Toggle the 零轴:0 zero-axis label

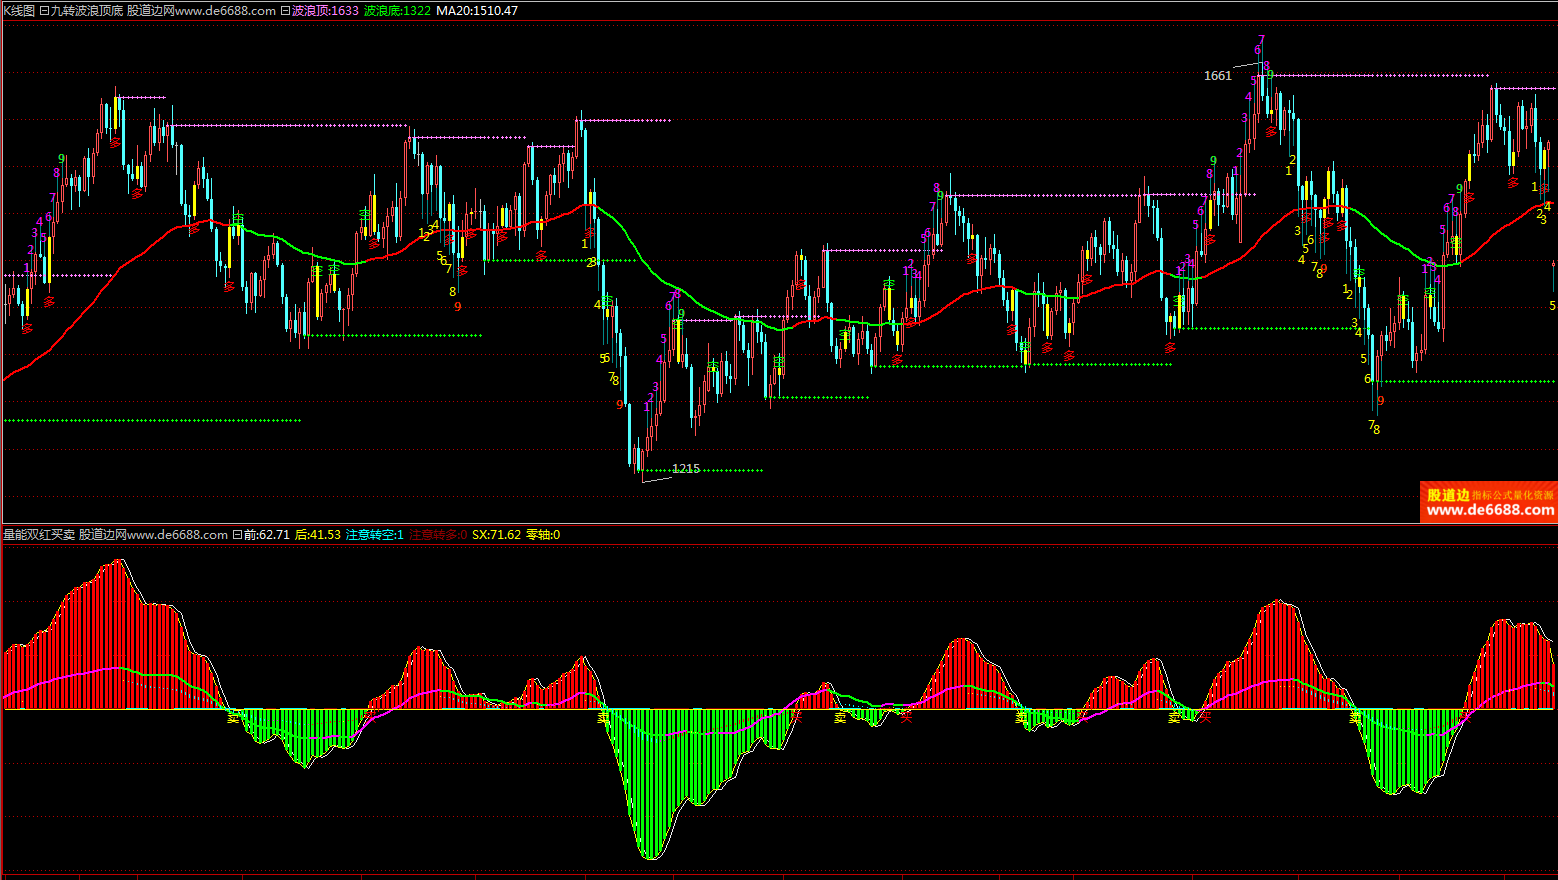click(x=543, y=535)
